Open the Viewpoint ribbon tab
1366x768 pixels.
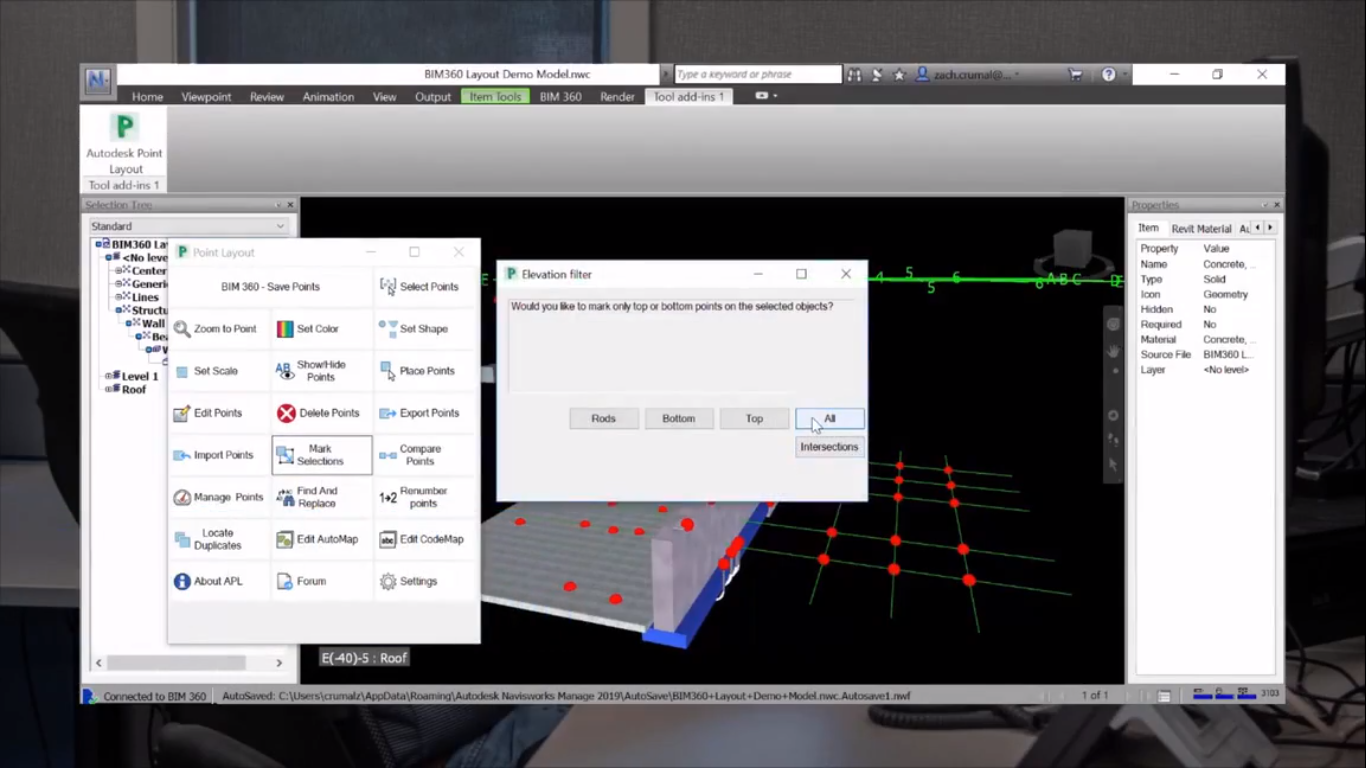coord(206,97)
